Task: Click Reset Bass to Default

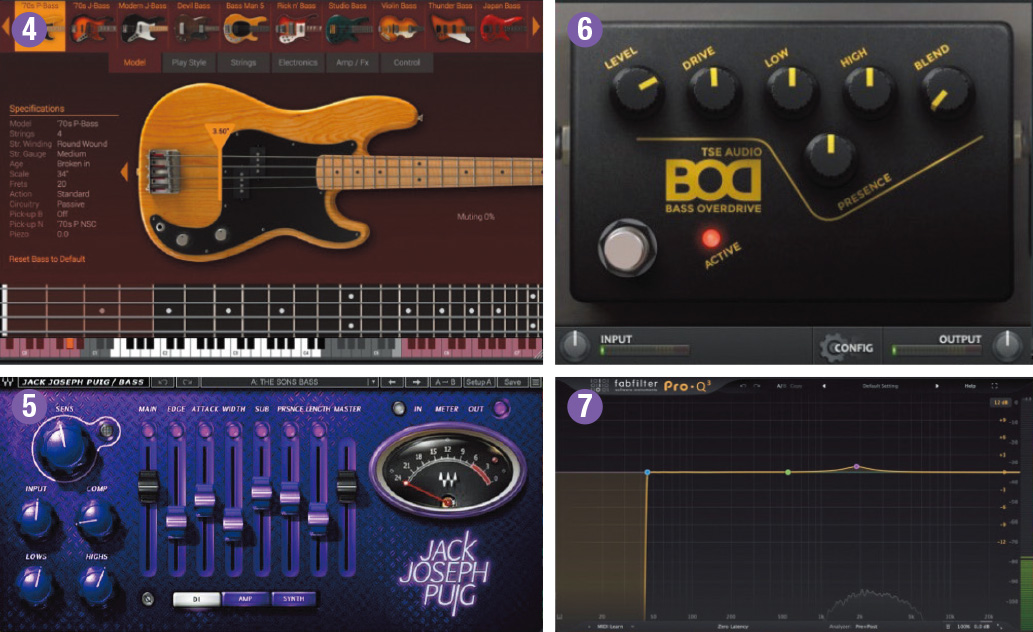Action: click(x=47, y=259)
